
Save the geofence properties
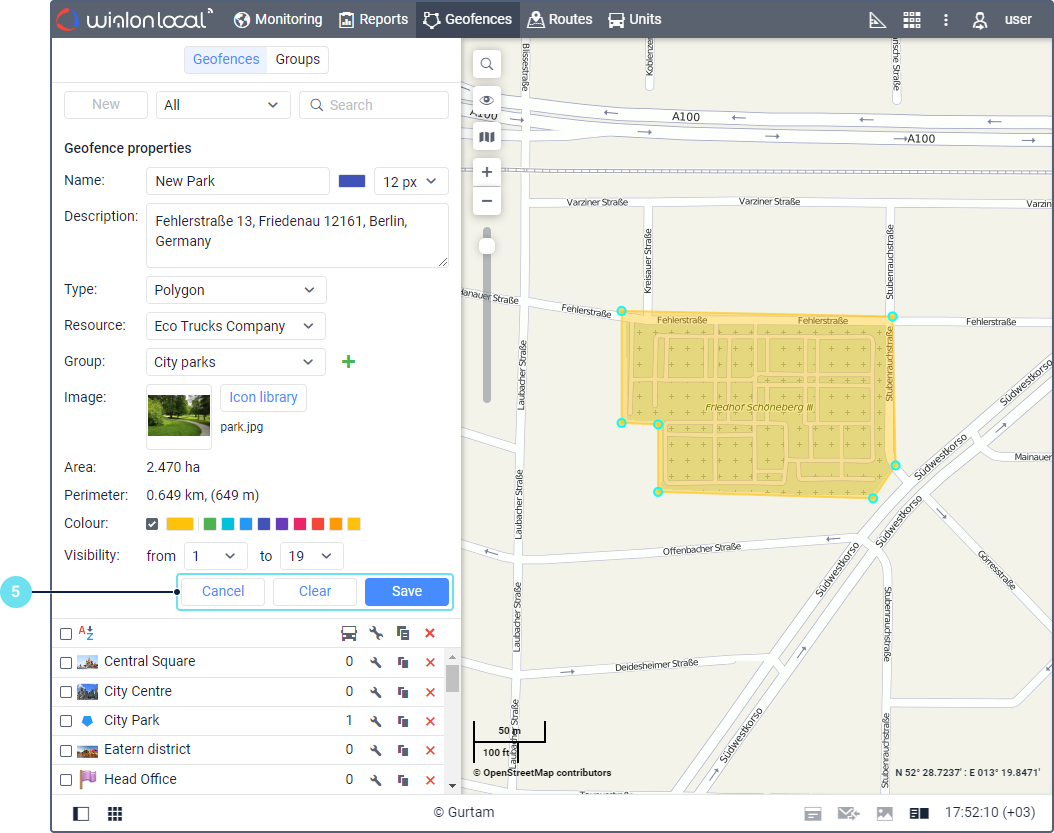[x=406, y=591]
